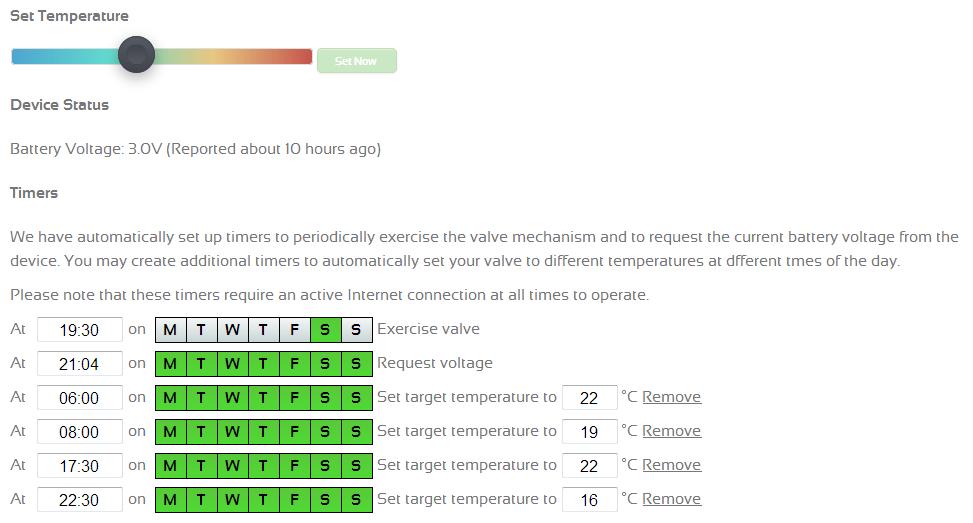This screenshot has width=973, height=523.
Task: Click the temperature slider handle
Action: coord(136,55)
